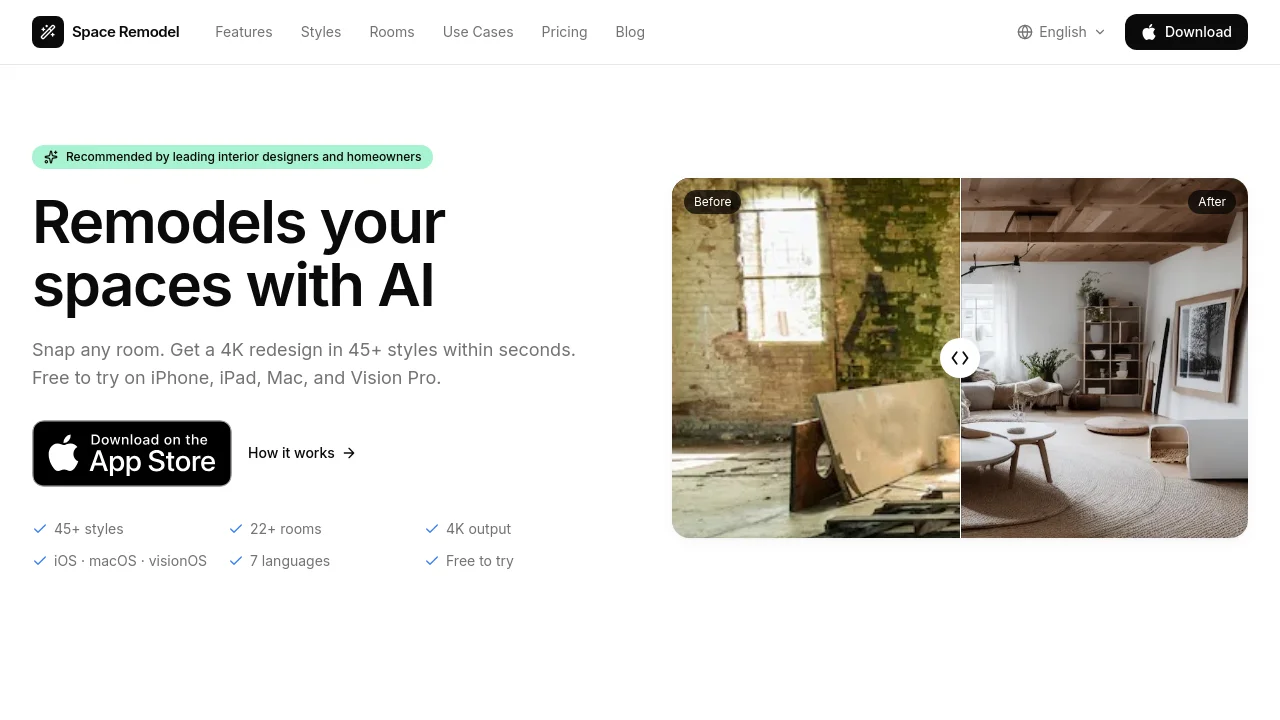Click the Apple icon in the Download button
The image size is (1280, 720).
1149,32
